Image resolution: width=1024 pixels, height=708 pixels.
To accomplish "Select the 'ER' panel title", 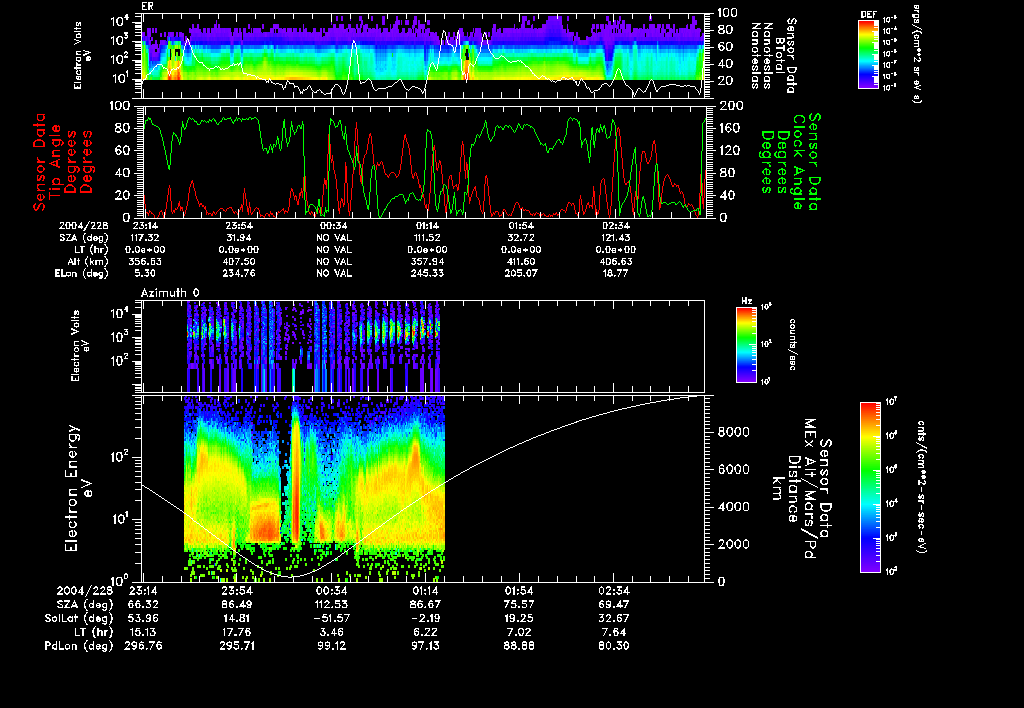I will tap(146, 6).
